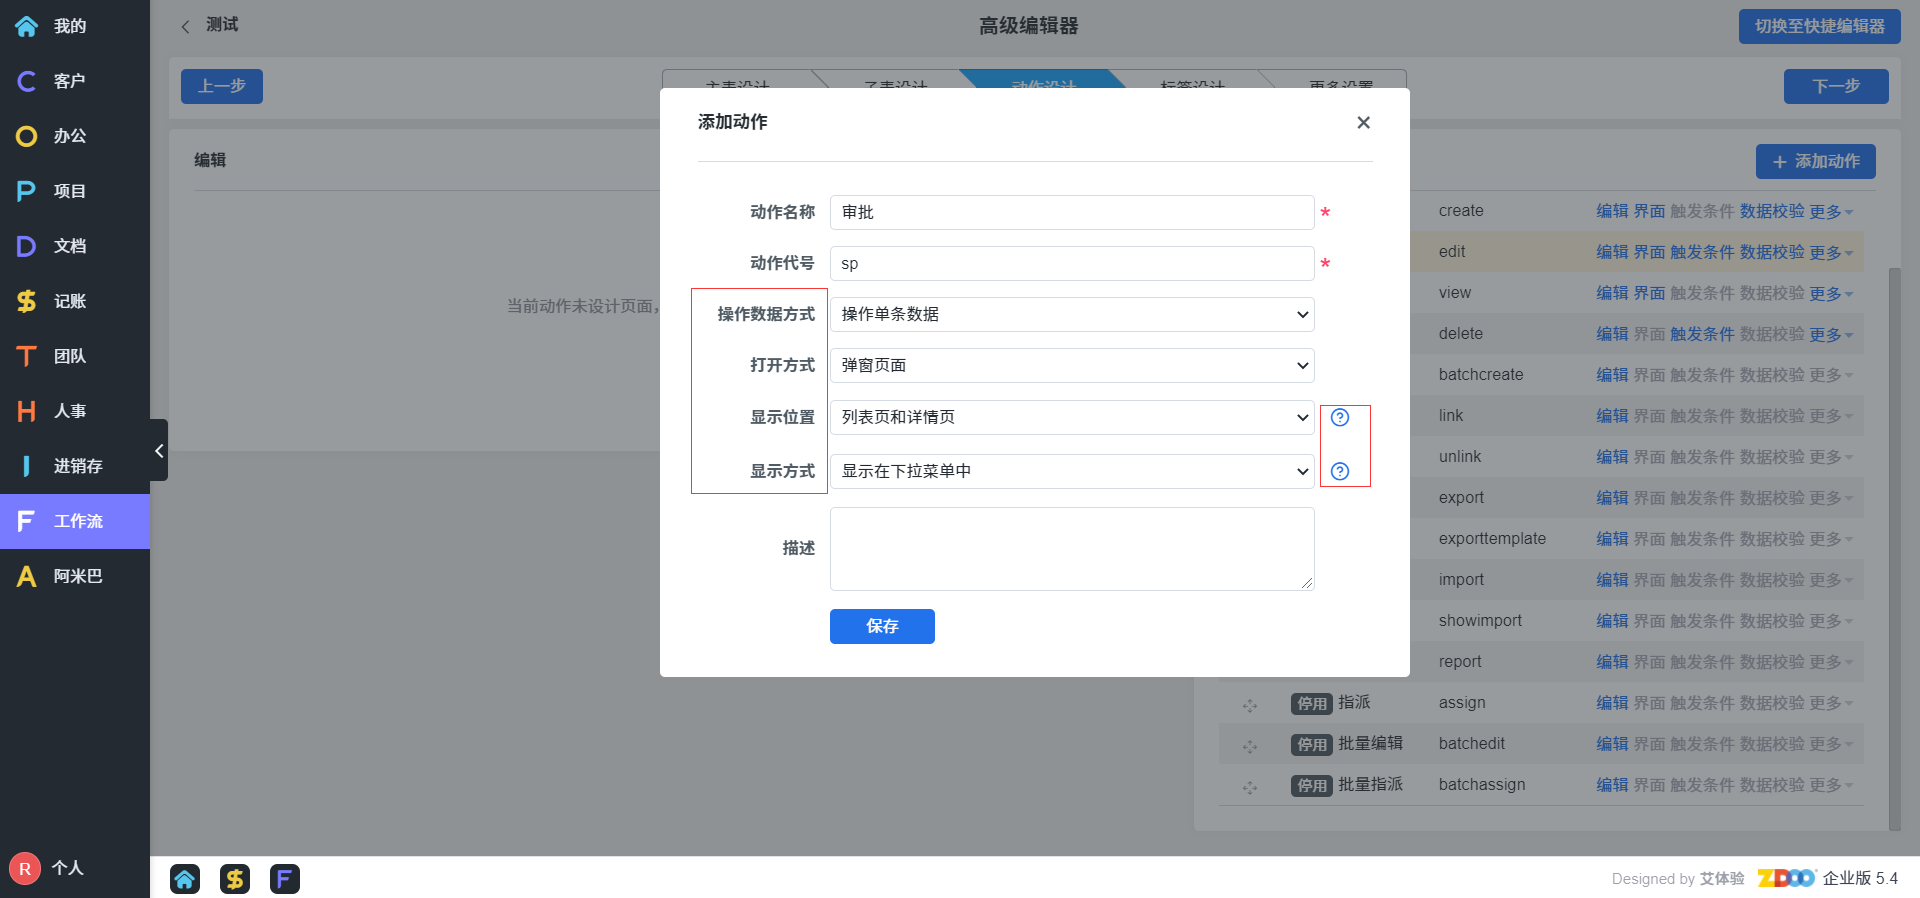Save the new action with 保存
Screen dimensions: 1920x898
(881, 626)
